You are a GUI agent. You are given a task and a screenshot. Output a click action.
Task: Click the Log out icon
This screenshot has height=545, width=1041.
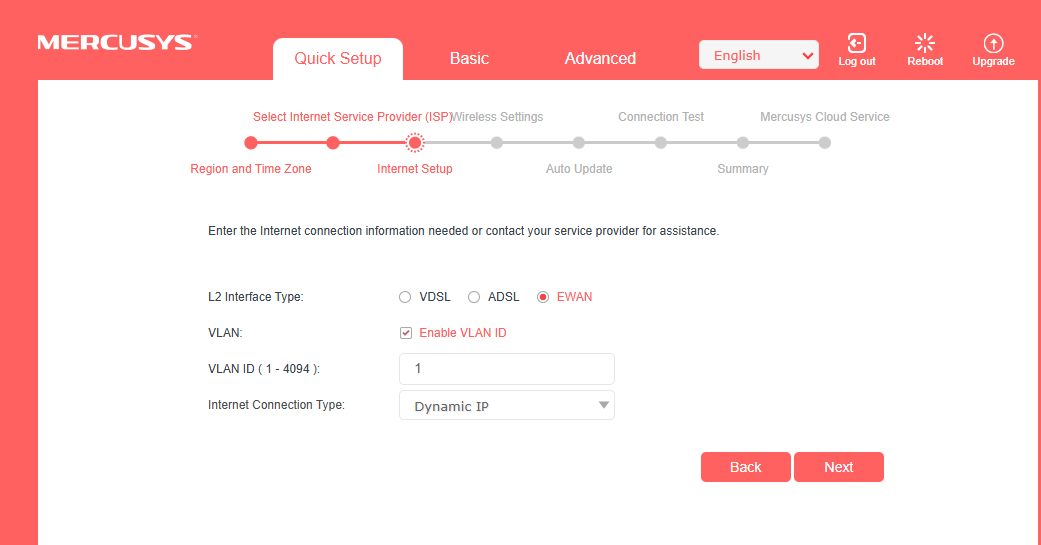point(856,43)
